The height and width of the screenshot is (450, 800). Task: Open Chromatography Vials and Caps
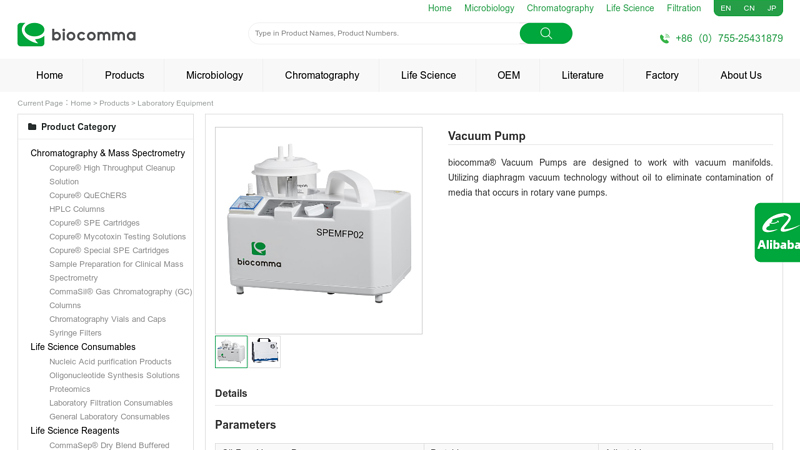pos(108,319)
